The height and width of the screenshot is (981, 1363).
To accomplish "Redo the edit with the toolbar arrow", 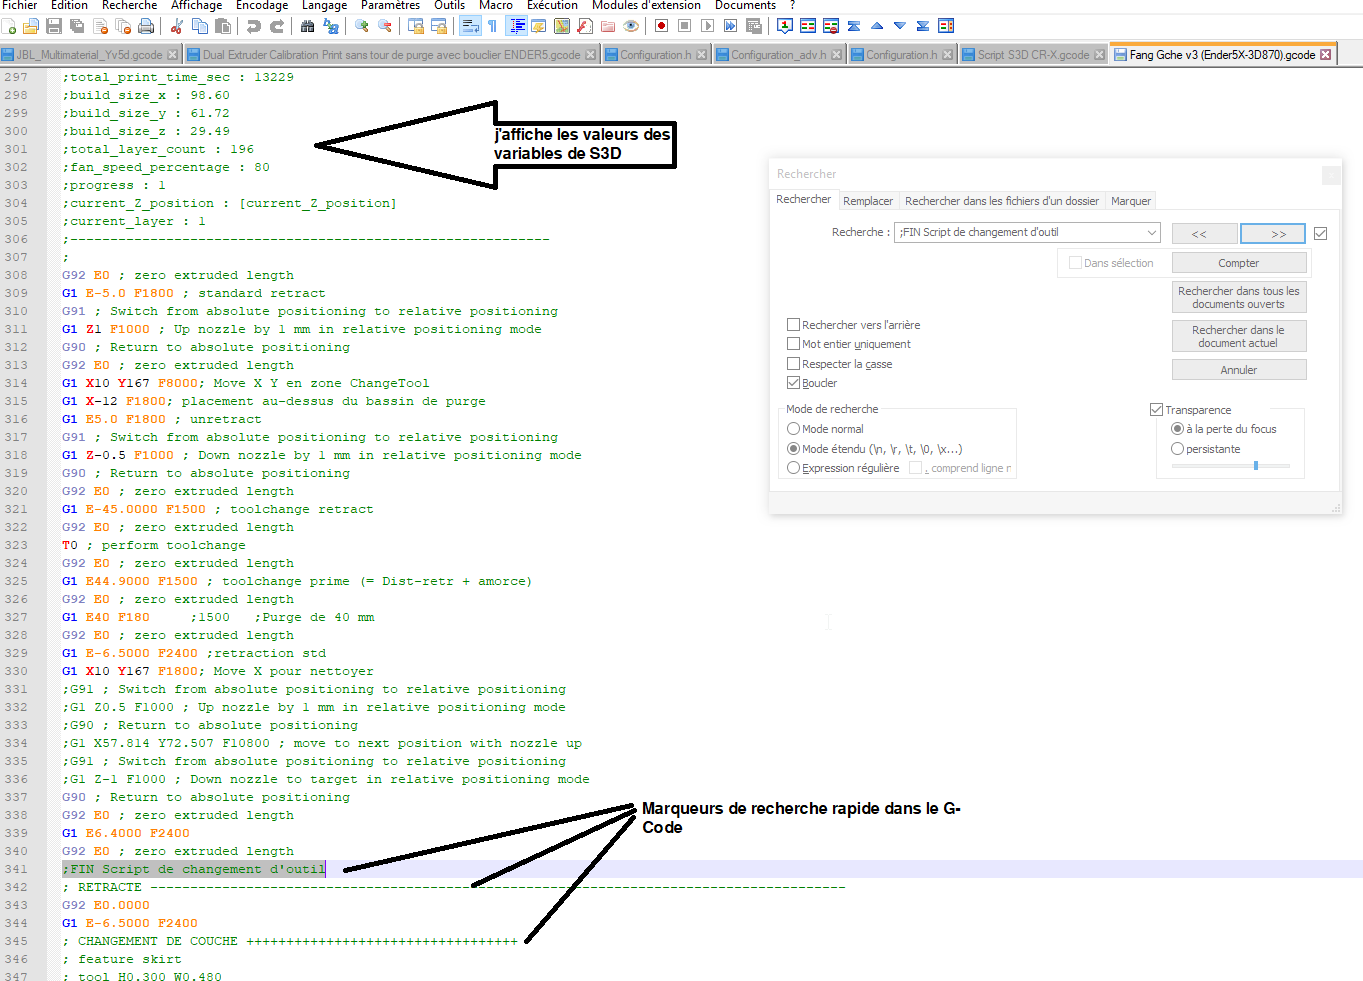I will tap(277, 26).
